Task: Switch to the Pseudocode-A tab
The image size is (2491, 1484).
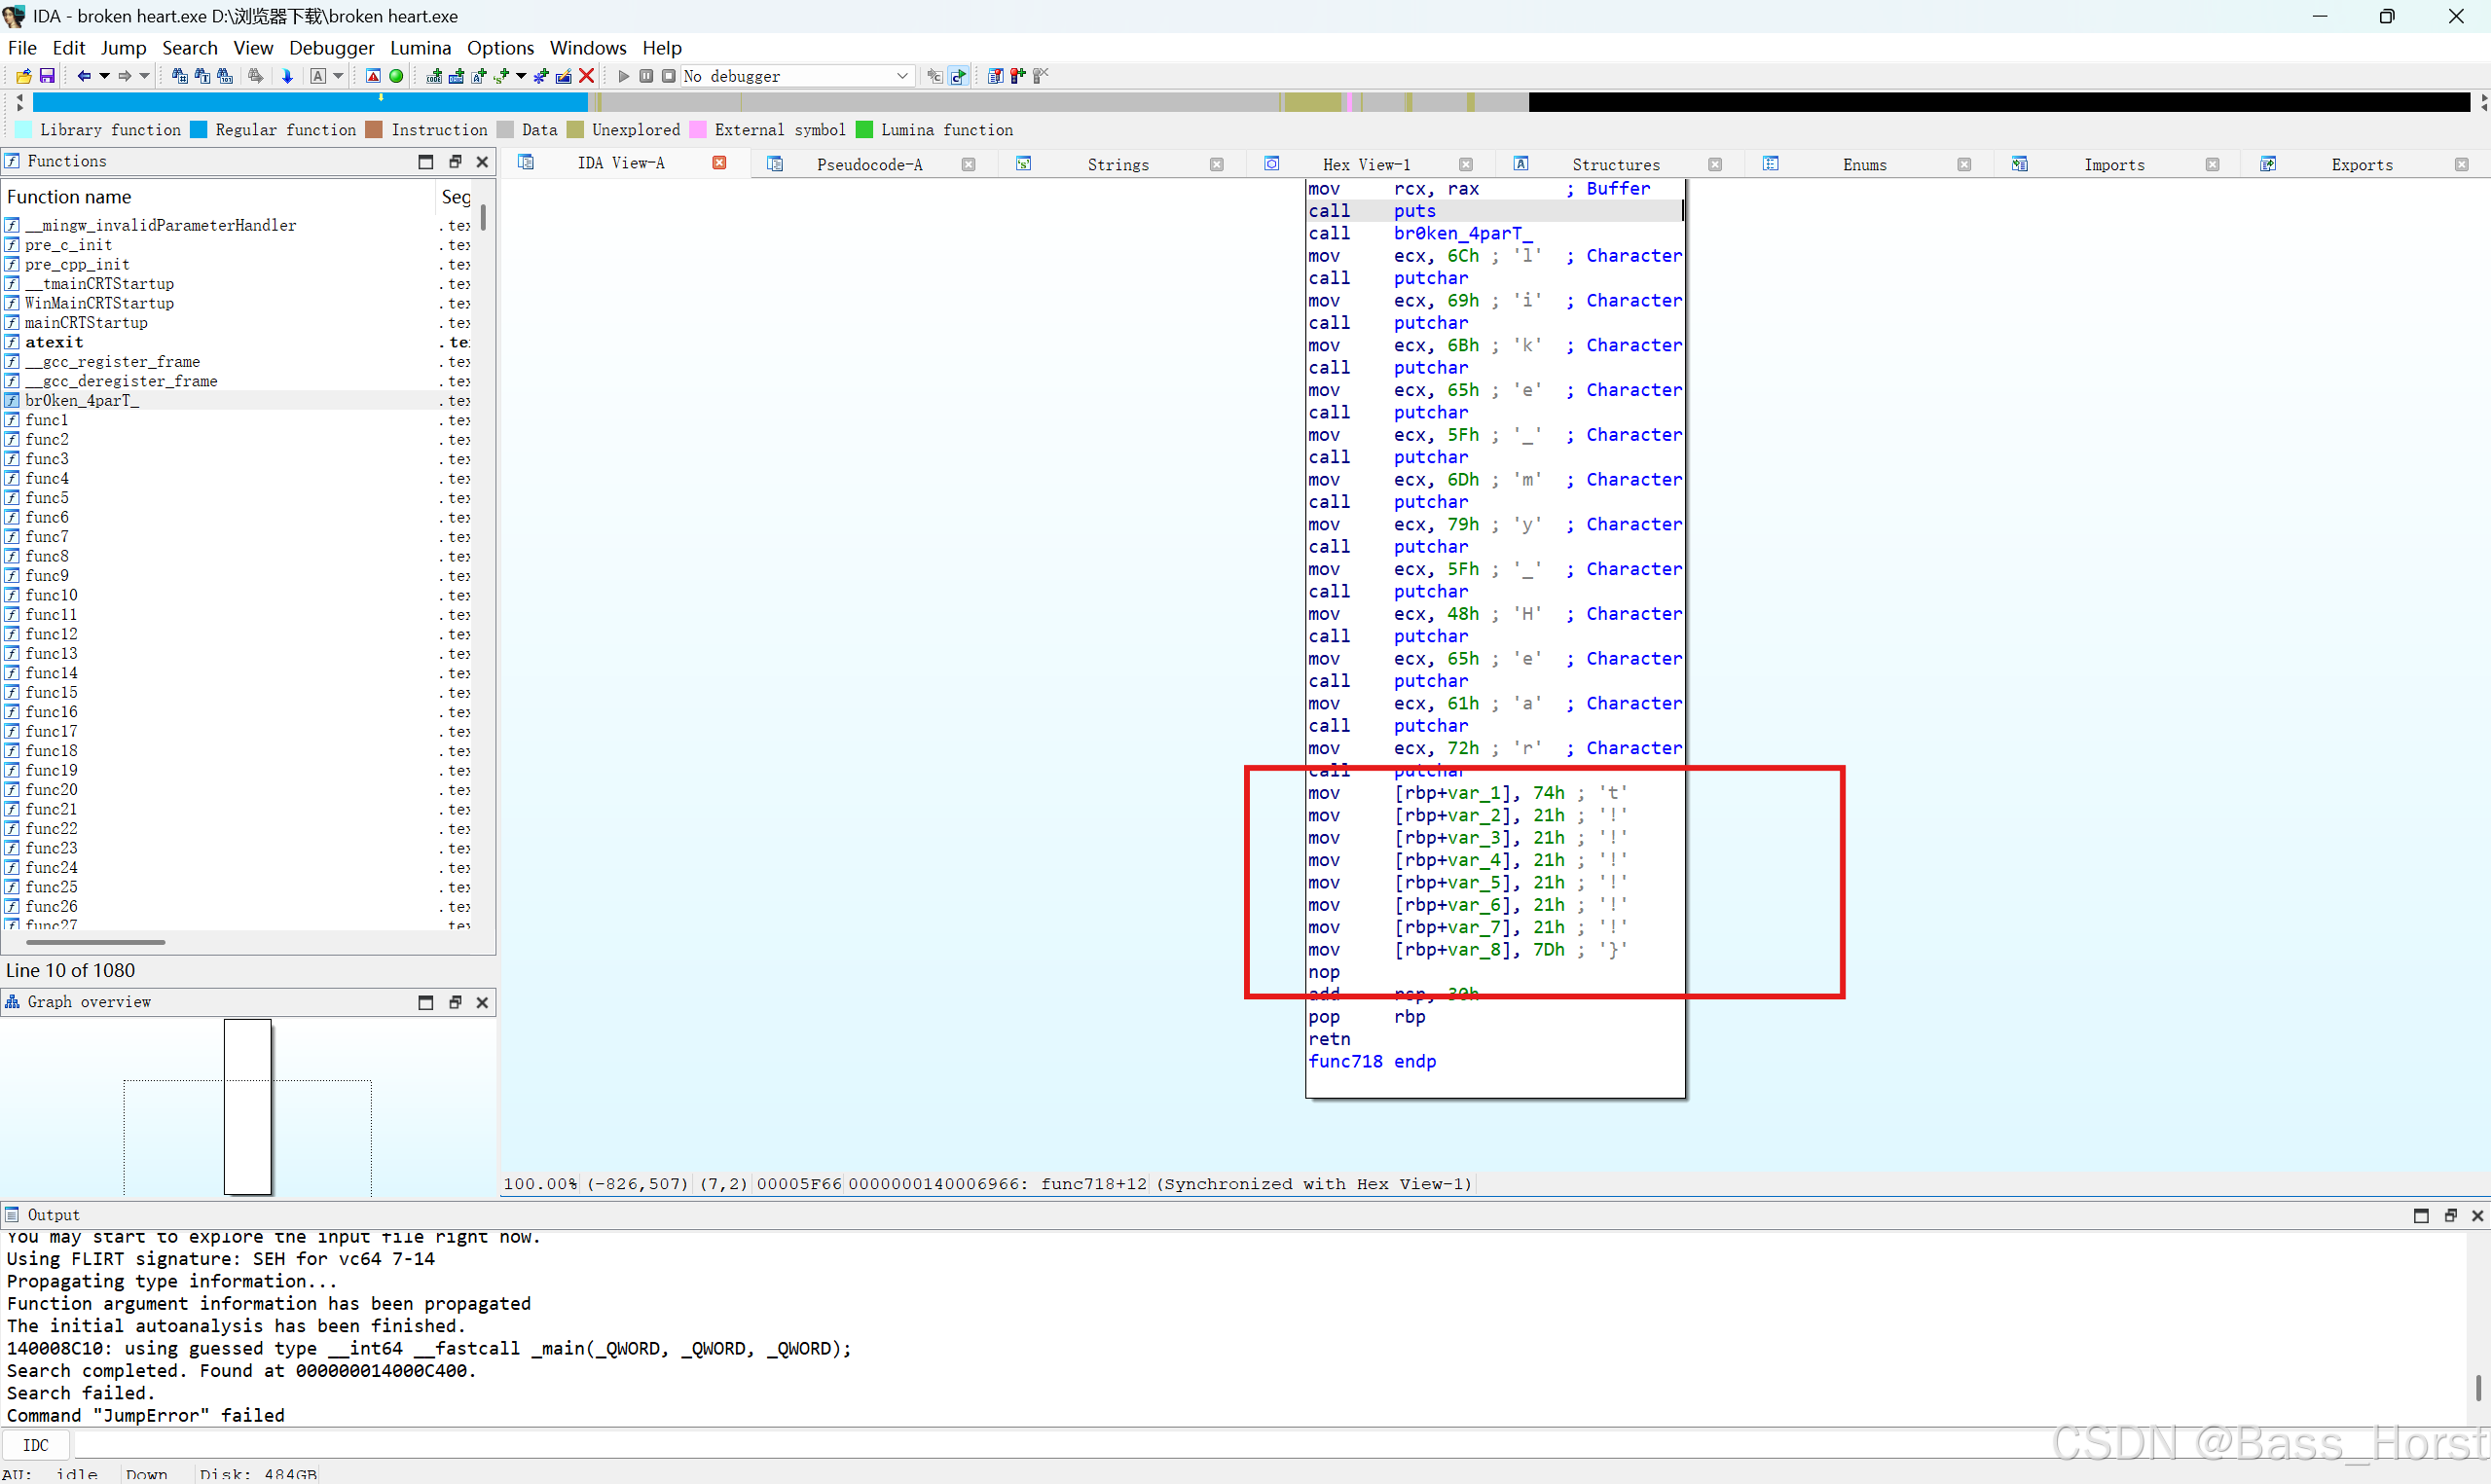Action: click(869, 164)
